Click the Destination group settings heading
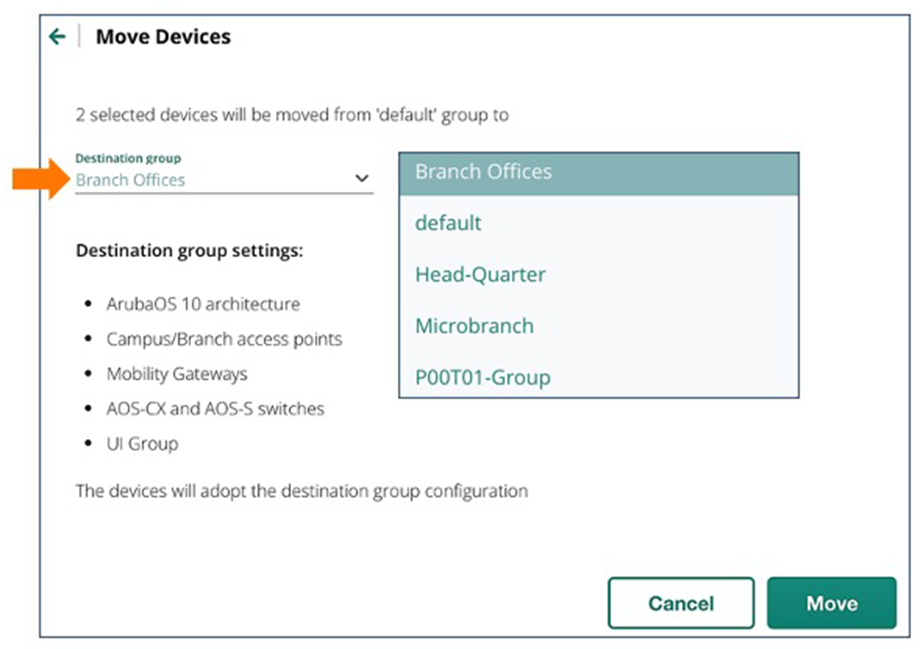This screenshot has height=649, width=920. coord(189,250)
